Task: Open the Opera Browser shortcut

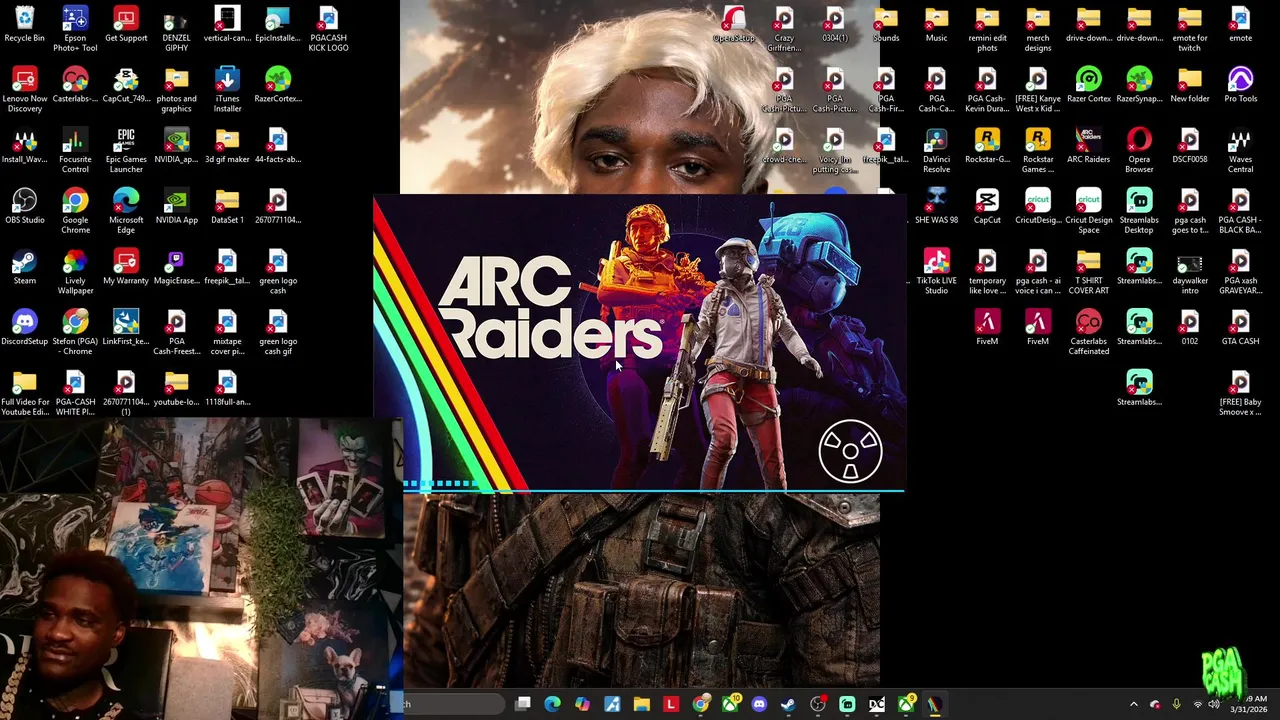Action: pos(1139,151)
